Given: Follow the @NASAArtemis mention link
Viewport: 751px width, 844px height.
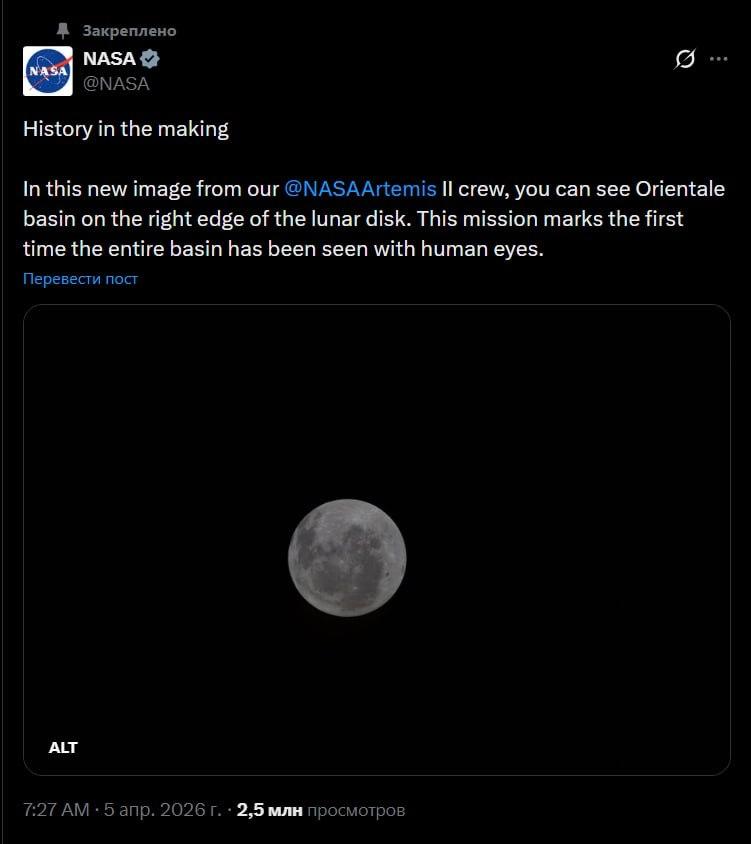Looking at the screenshot, I should [361, 189].
